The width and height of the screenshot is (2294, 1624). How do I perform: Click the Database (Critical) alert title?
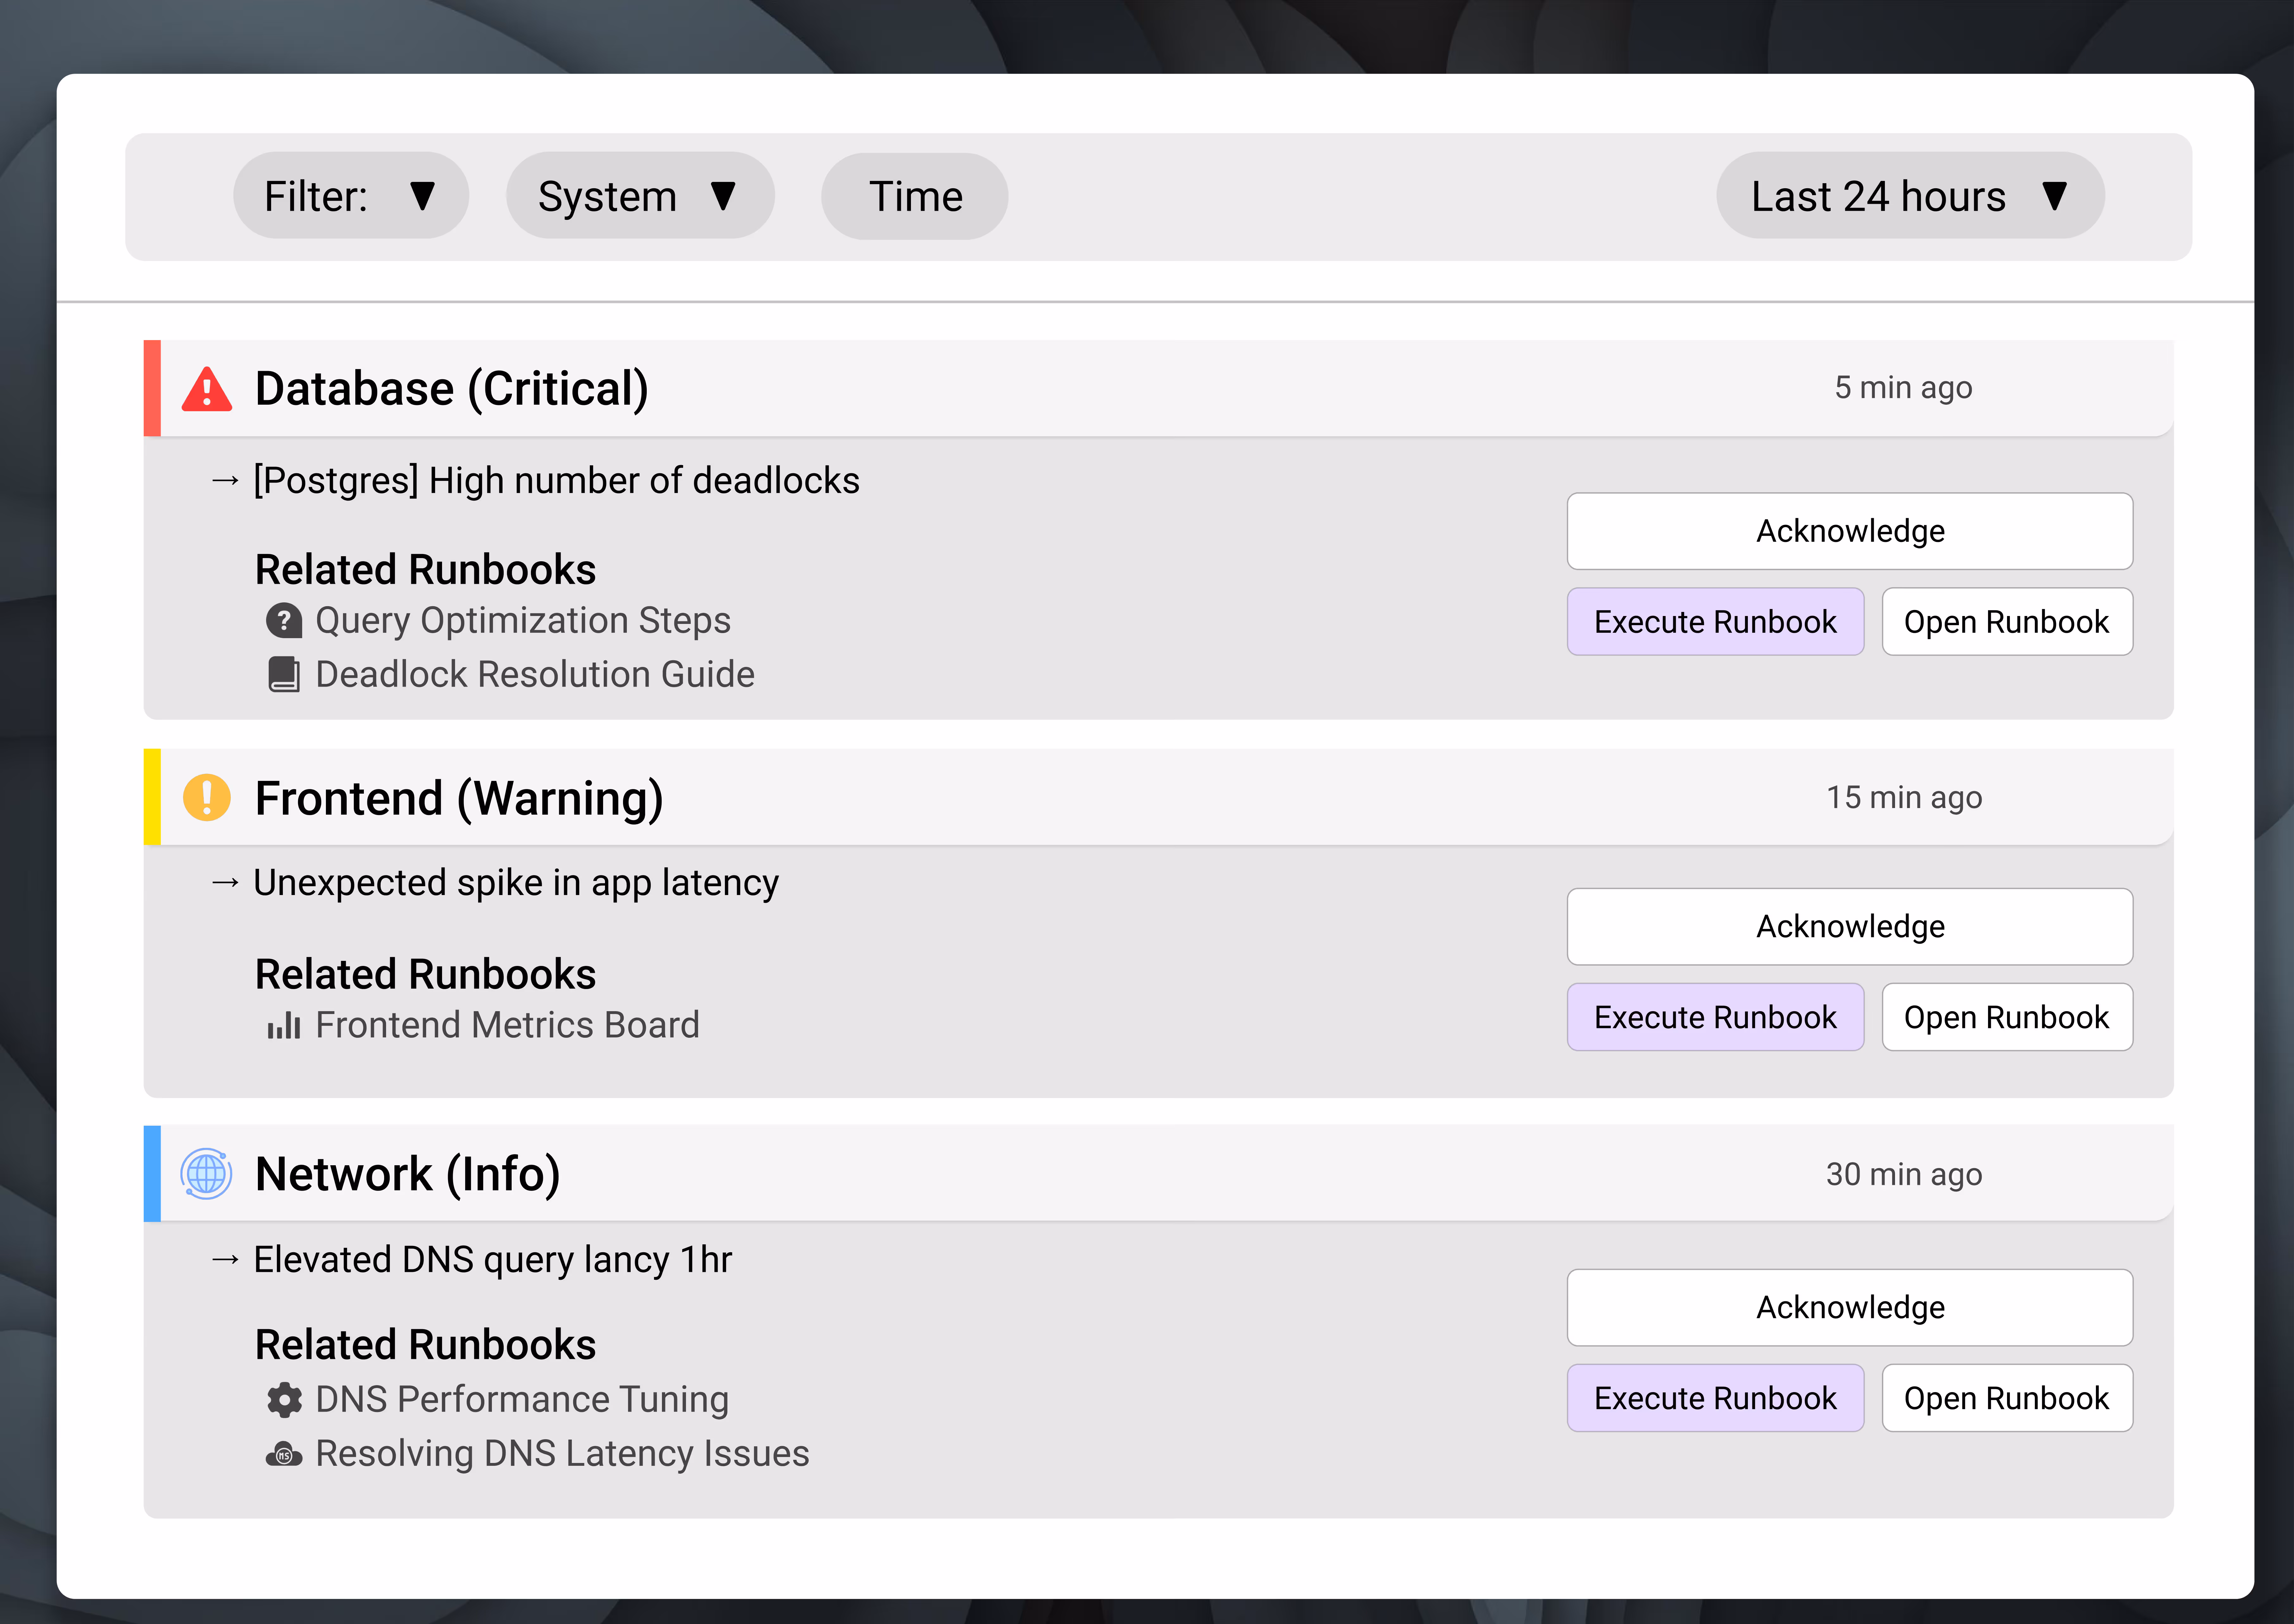(452, 389)
